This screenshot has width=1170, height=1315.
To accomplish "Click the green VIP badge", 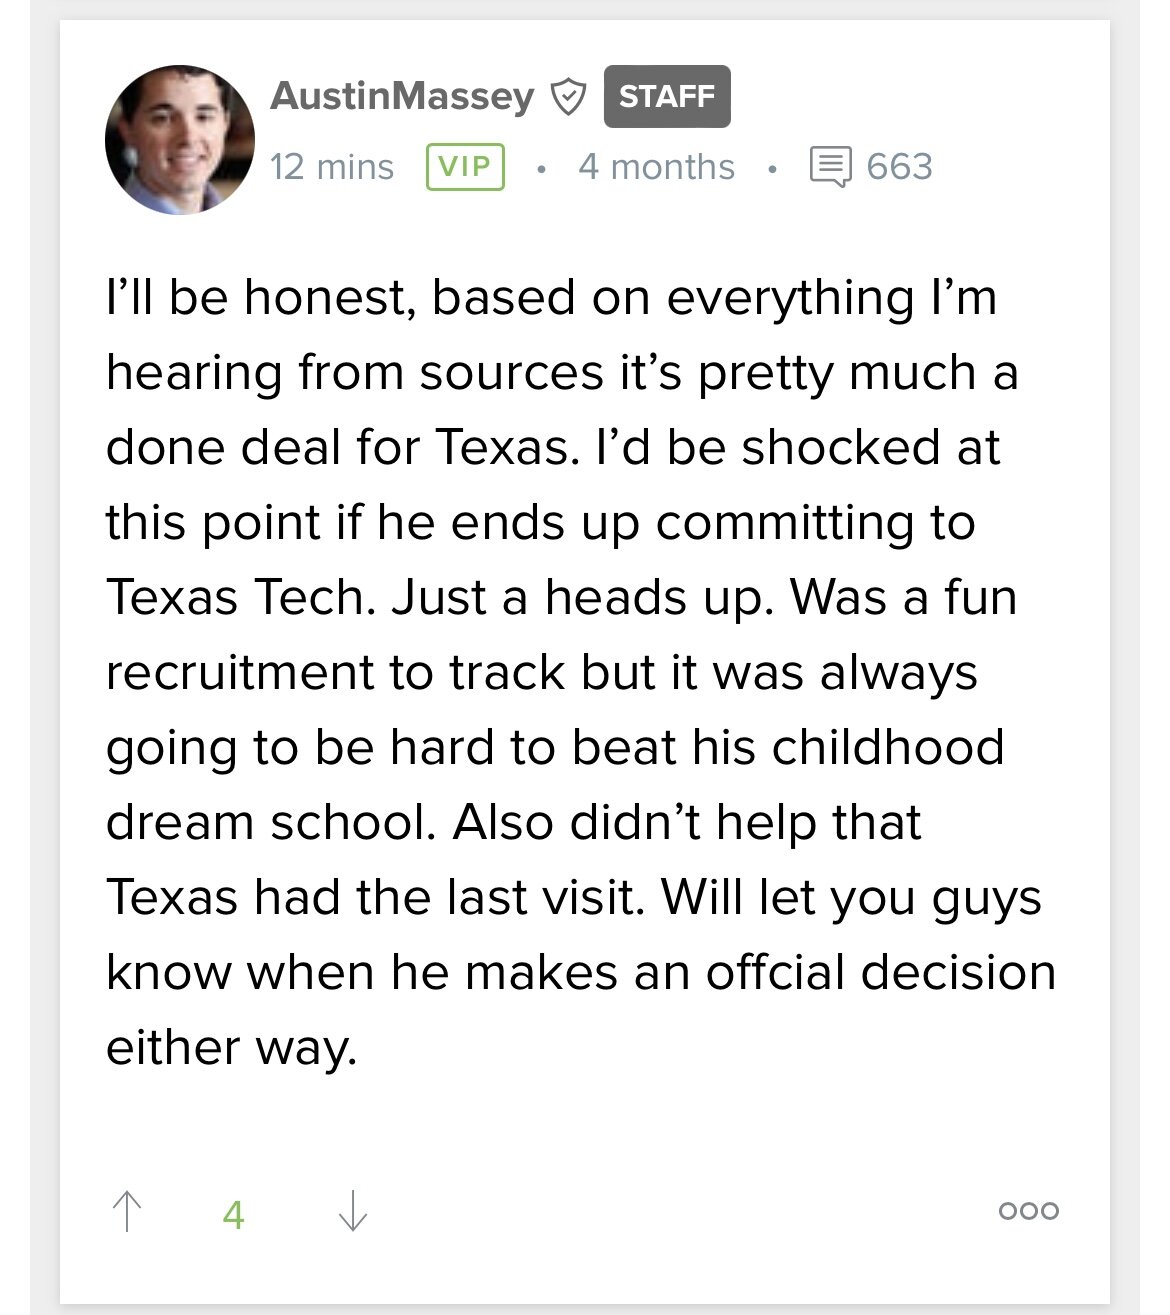I will 465,167.
